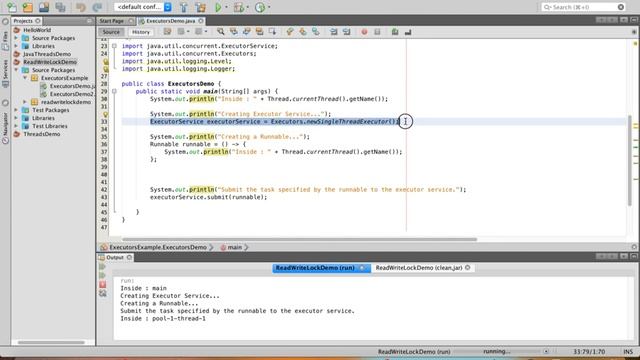Viewport: 640px width, 360px height.
Task: Click the Find Next Occurrence icon
Action: coord(247,32)
